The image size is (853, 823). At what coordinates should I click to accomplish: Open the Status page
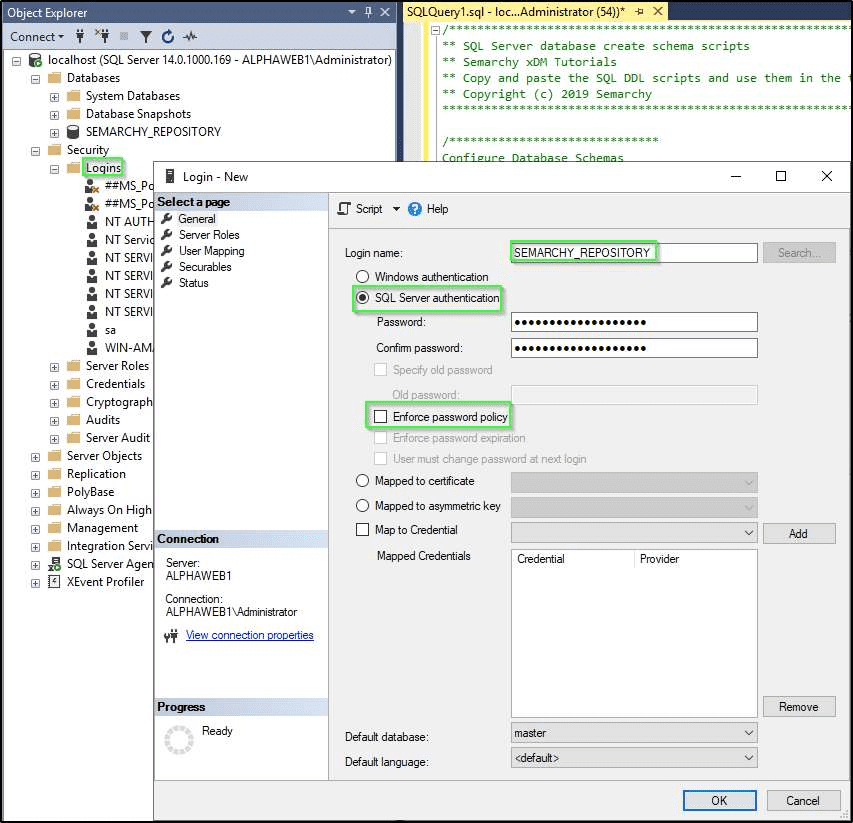tap(194, 283)
